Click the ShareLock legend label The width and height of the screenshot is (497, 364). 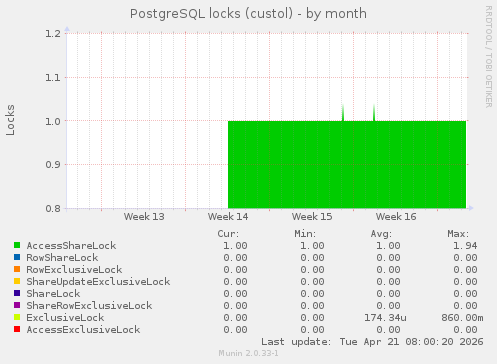(x=53, y=294)
